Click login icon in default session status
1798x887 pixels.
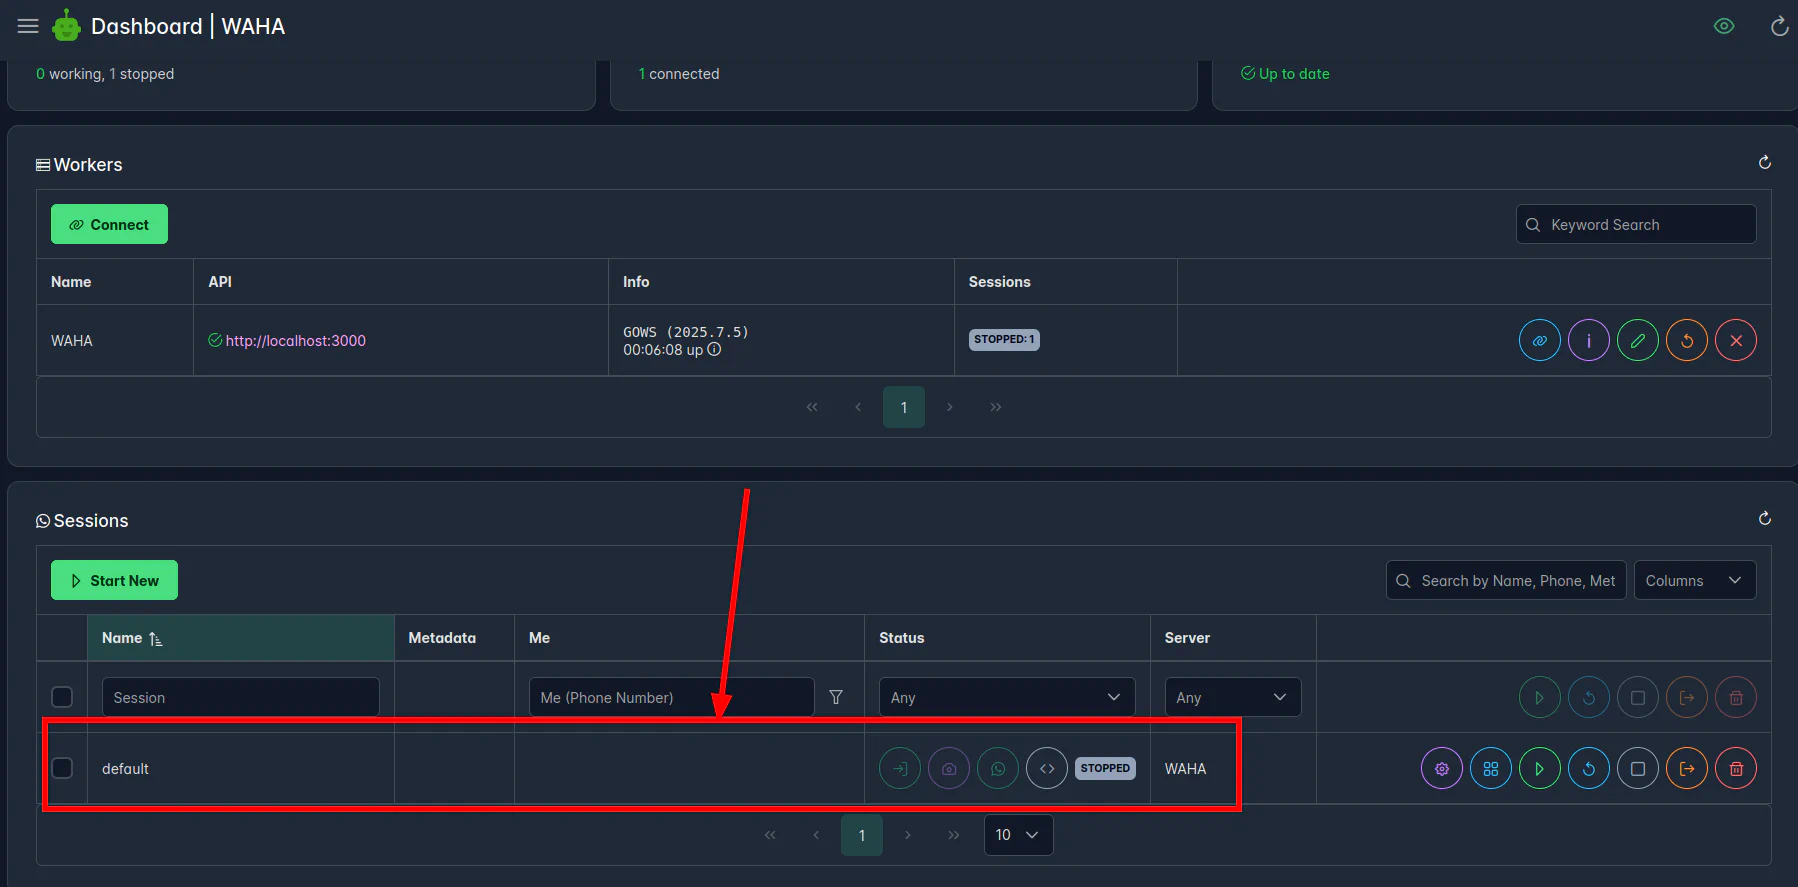click(x=900, y=768)
